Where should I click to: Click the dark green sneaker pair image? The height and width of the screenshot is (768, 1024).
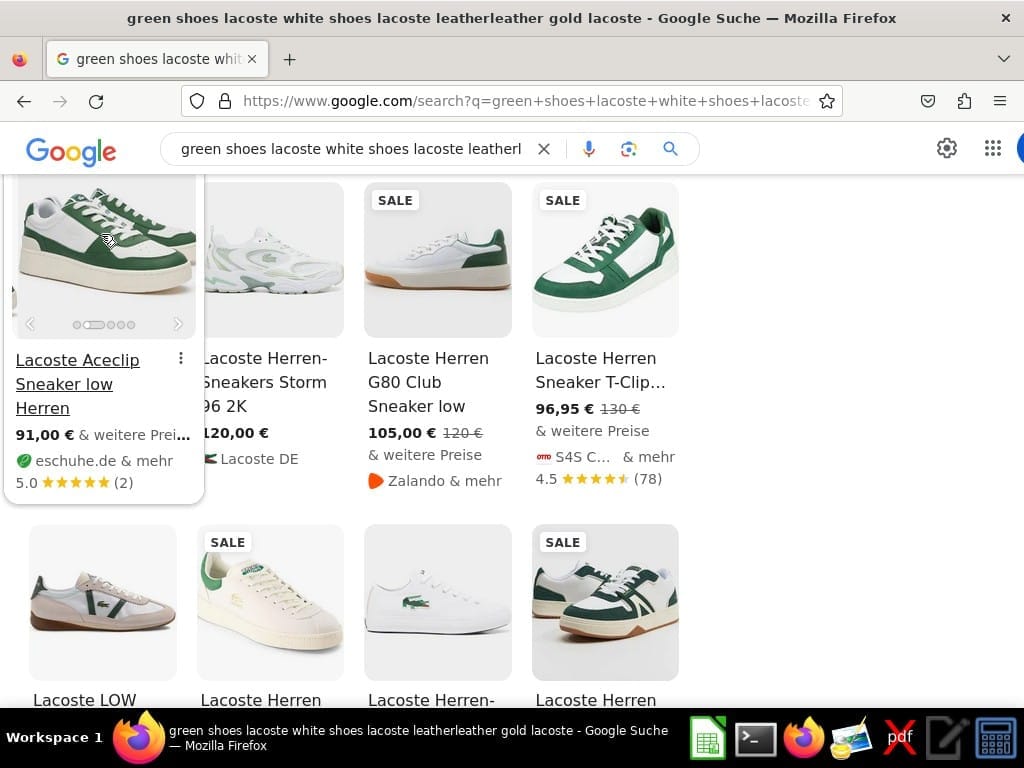click(605, 602)
